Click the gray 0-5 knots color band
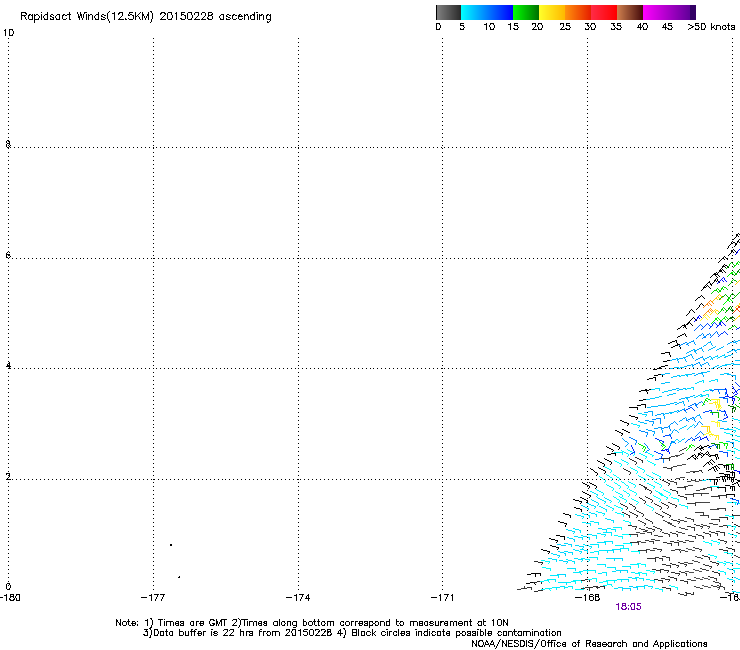 point(448,12)
